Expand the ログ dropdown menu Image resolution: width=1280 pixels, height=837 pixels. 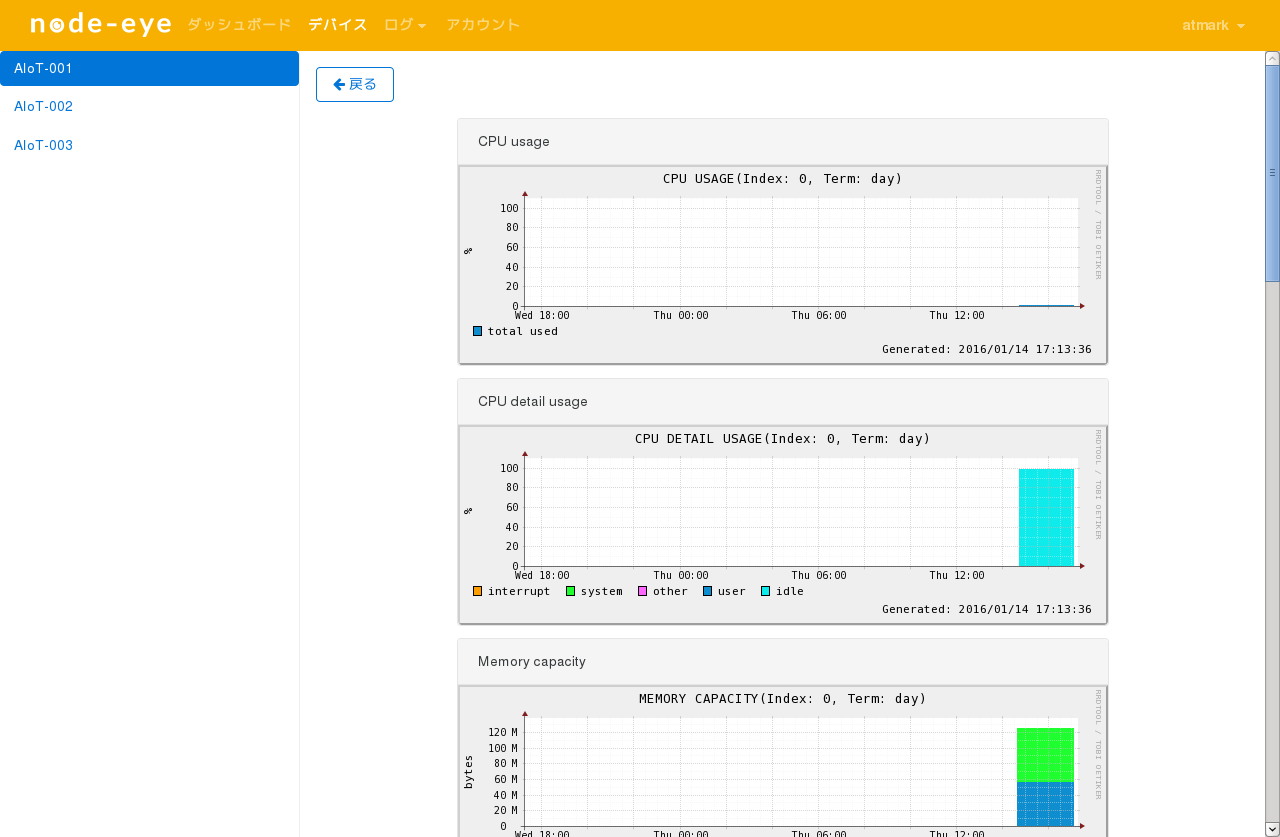(405, 25)
